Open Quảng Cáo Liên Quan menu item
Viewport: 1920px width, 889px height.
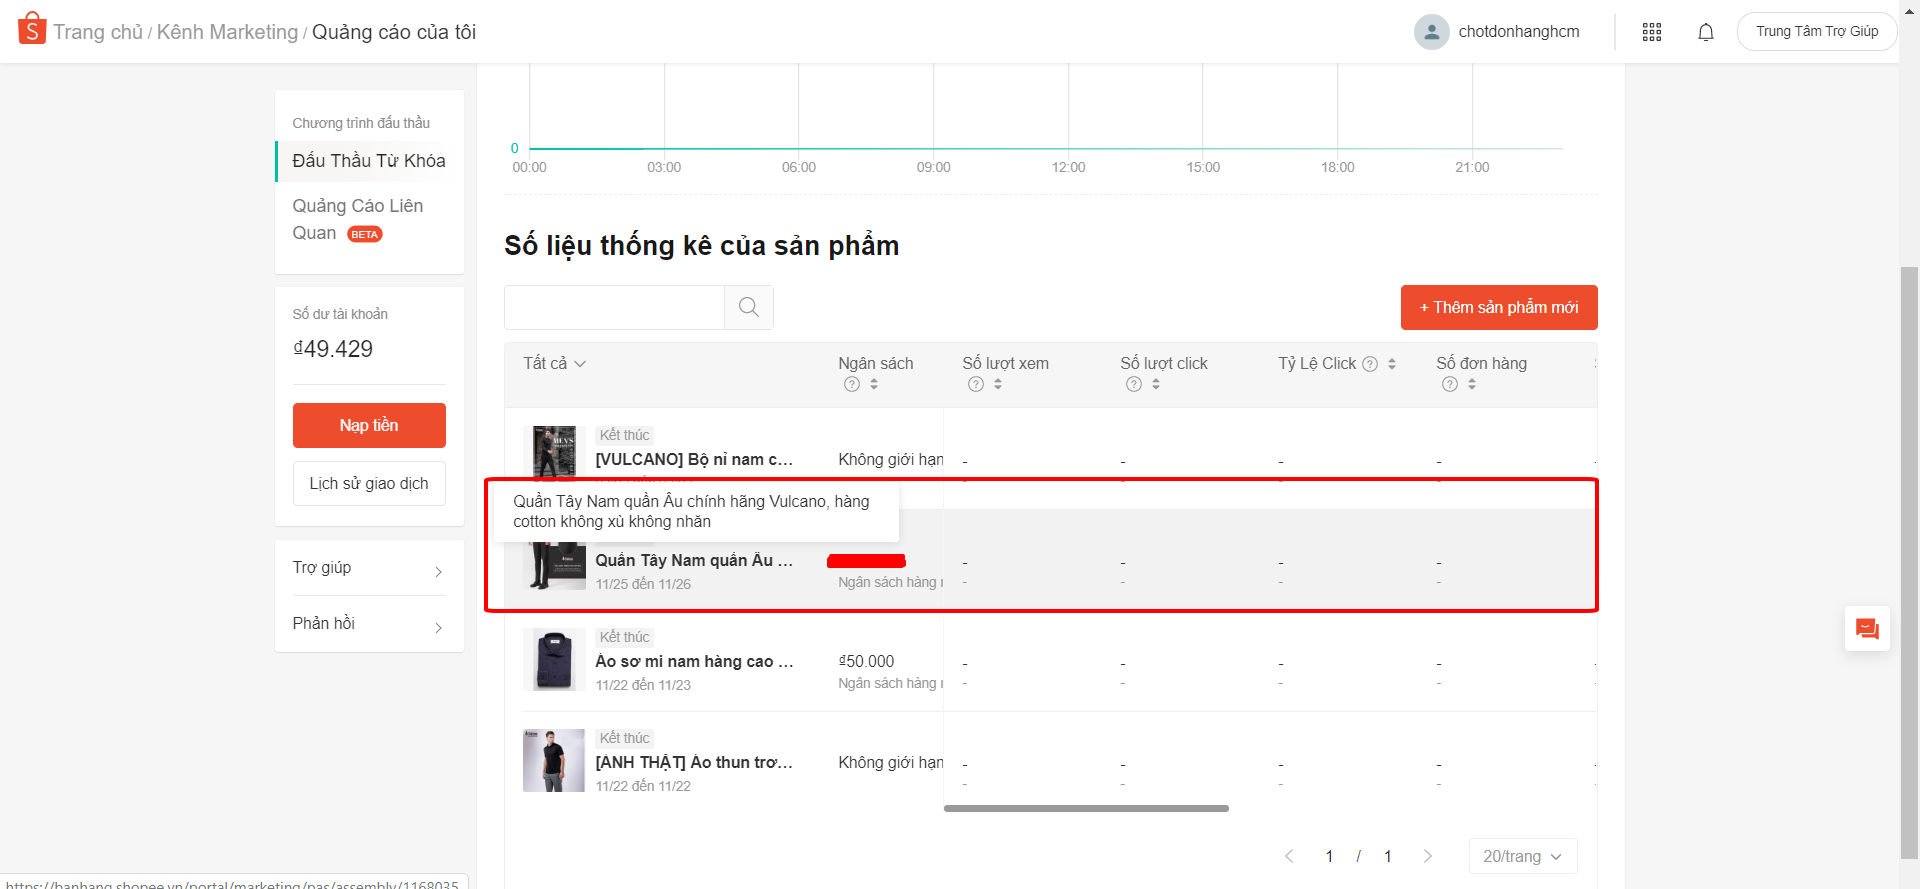pos(357,219)
